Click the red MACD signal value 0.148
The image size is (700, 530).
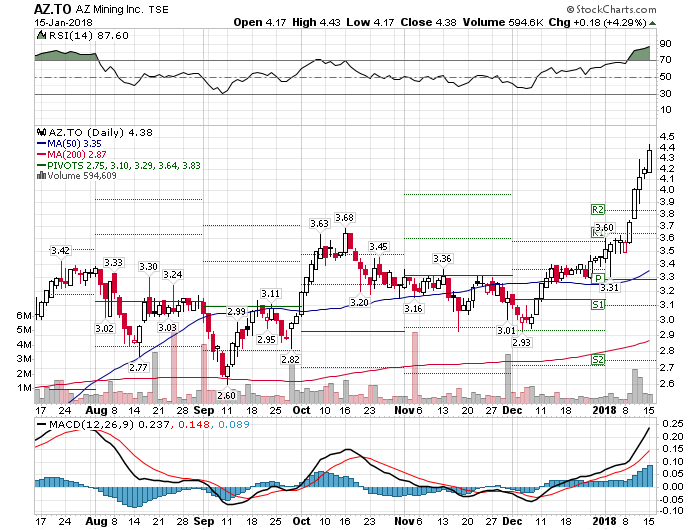tap(194, 424)
